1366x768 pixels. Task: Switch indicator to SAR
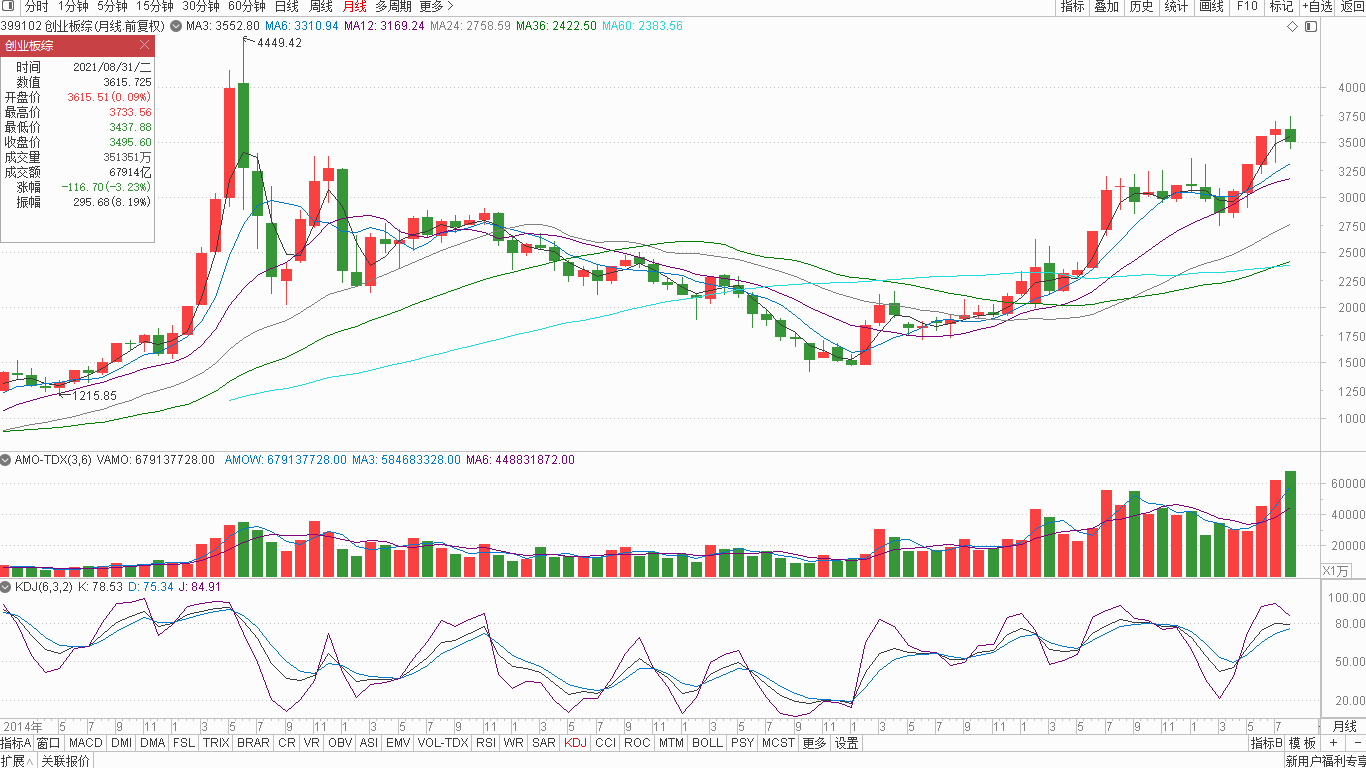[x=544, y=743]
